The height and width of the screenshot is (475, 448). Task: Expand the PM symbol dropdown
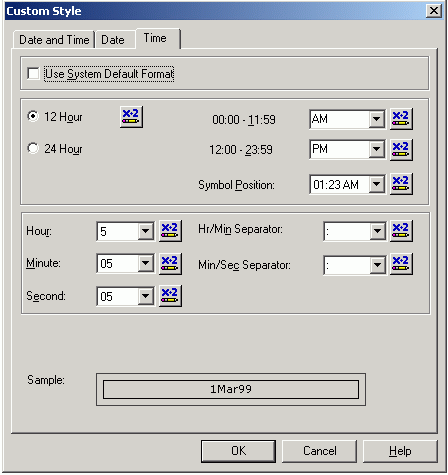(x=377, y=149)
